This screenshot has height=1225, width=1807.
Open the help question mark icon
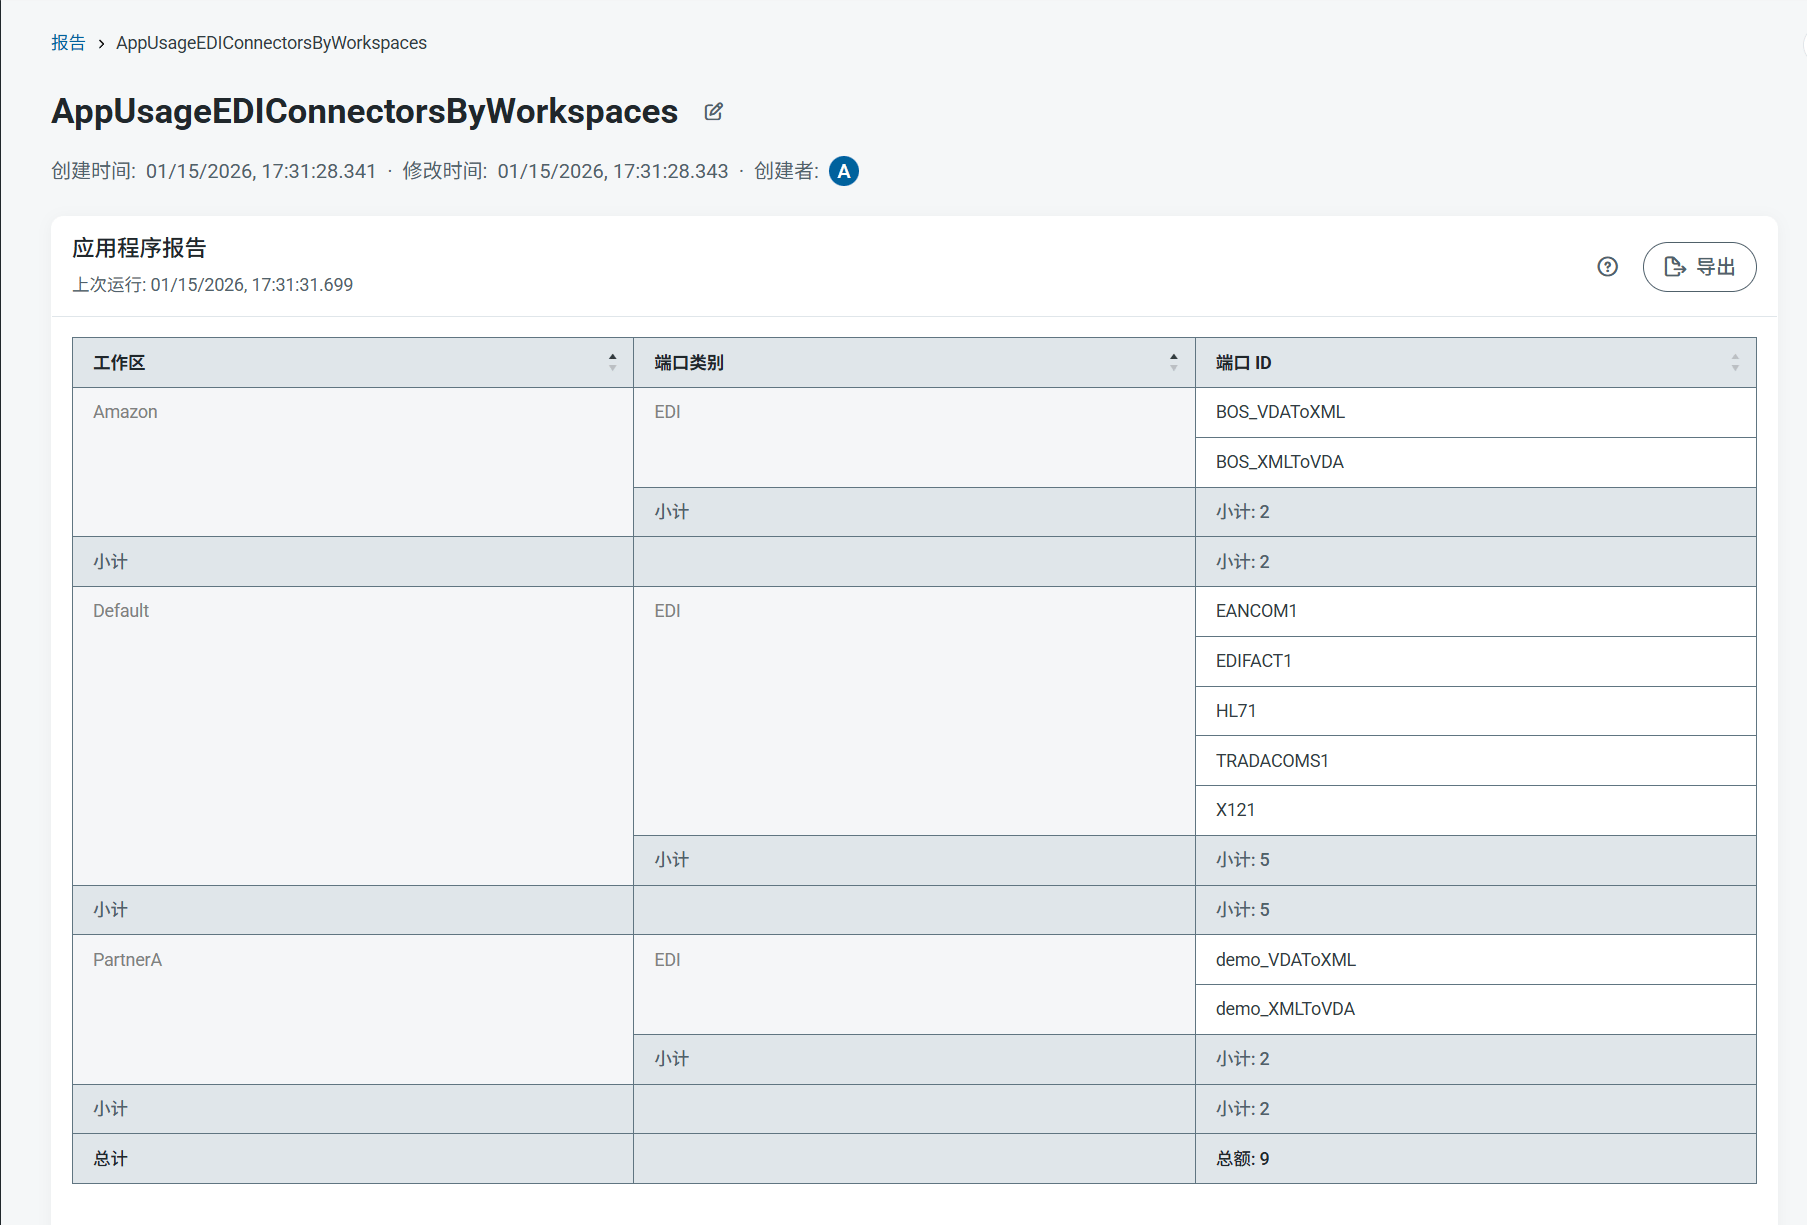1607,267
